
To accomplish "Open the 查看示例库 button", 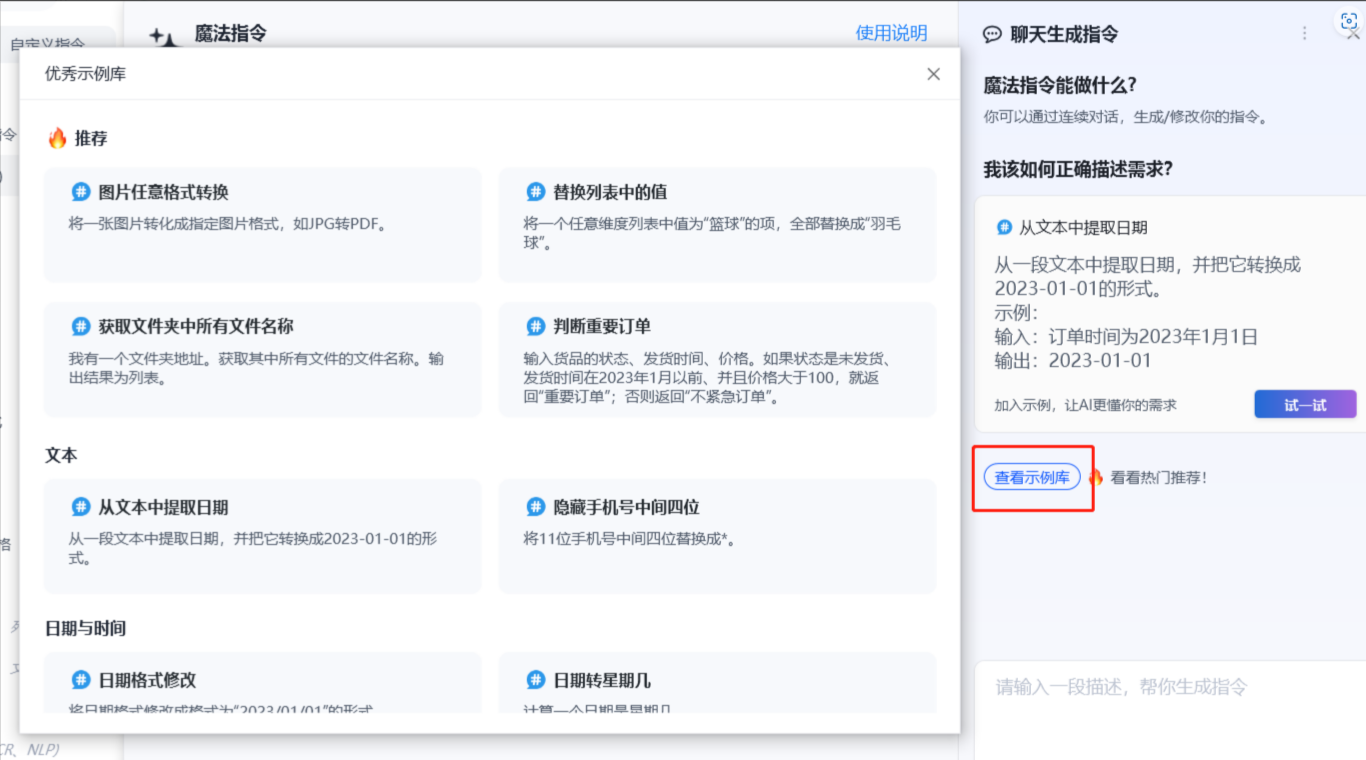I will click(1032, 477).
